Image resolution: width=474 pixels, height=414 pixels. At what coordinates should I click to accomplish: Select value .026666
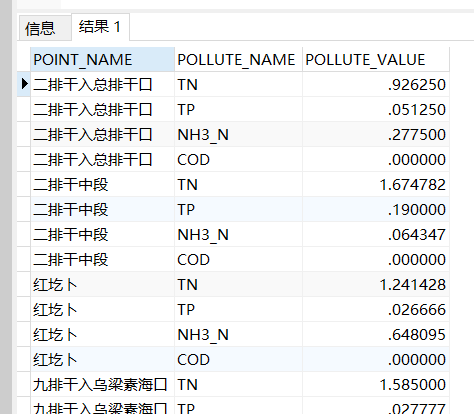click(376, 310)
